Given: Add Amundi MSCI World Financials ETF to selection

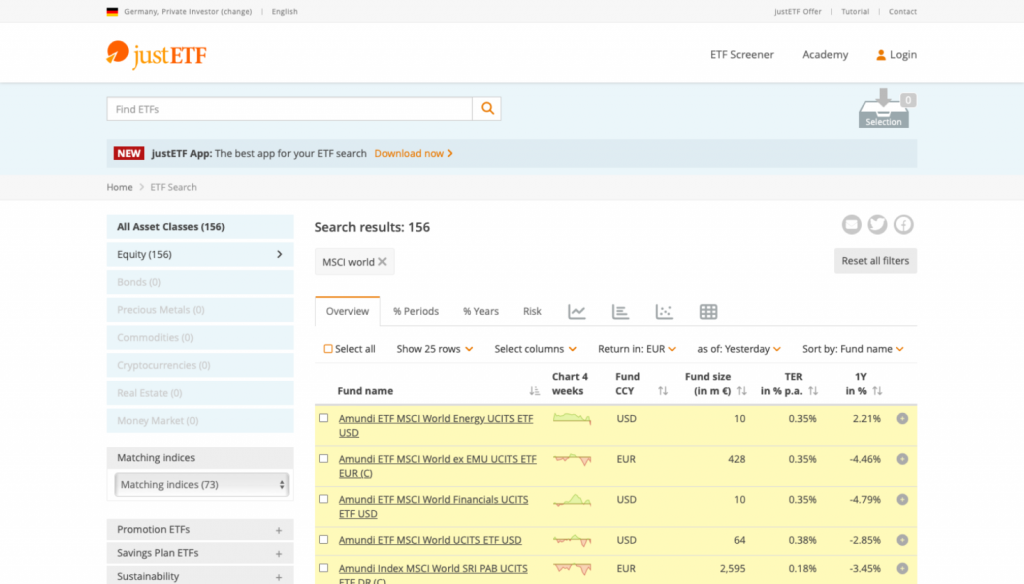Looking at the screenshot, I should (903, 500).
